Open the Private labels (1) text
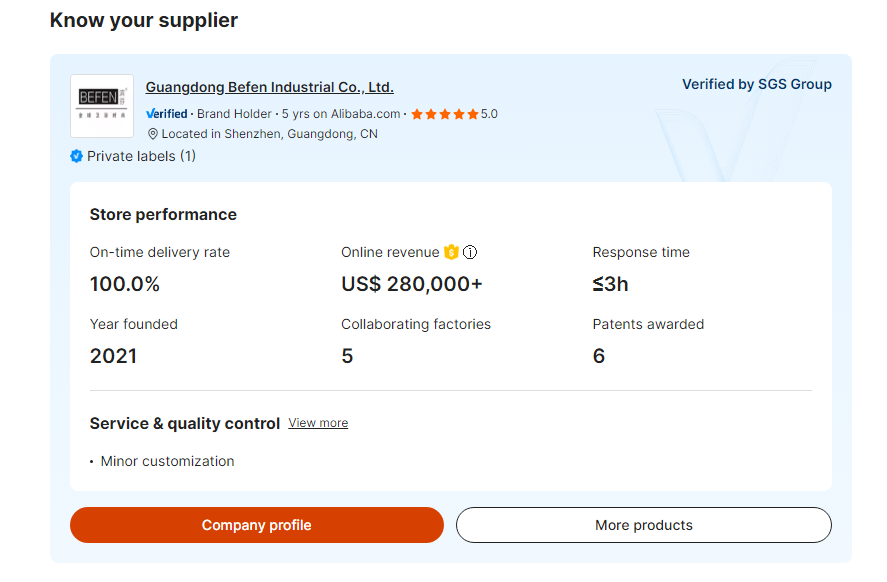Screen dimensions: 887x582 141,156
